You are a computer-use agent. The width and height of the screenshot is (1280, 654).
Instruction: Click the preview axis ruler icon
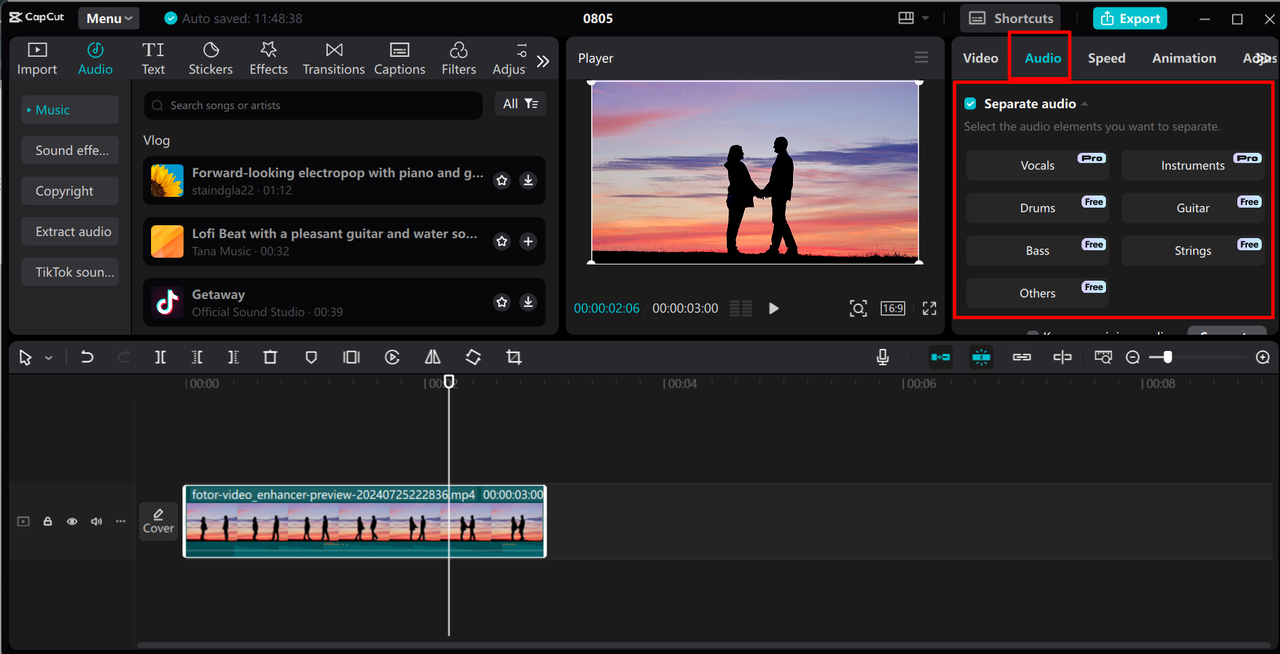tap(1103, 357)
